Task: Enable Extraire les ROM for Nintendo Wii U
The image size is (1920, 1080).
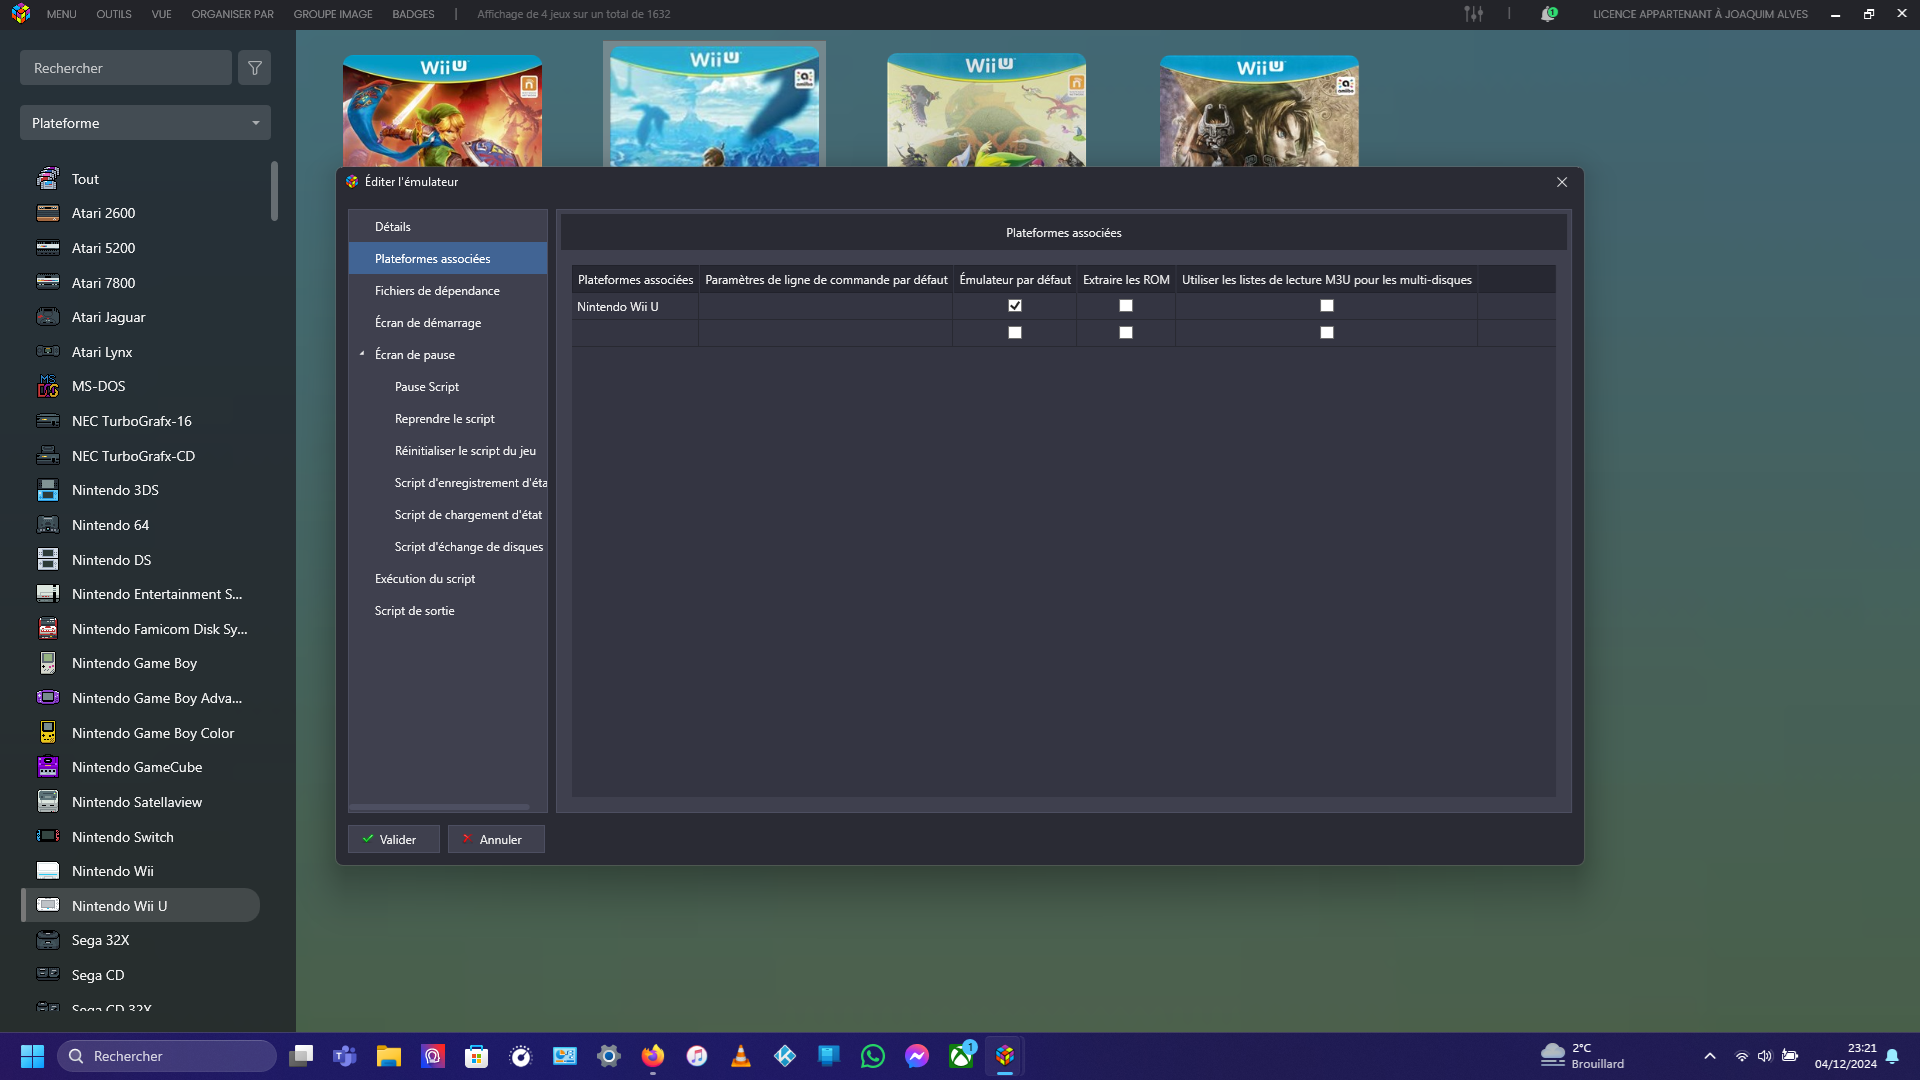Action: click(x=1126, y=306)
